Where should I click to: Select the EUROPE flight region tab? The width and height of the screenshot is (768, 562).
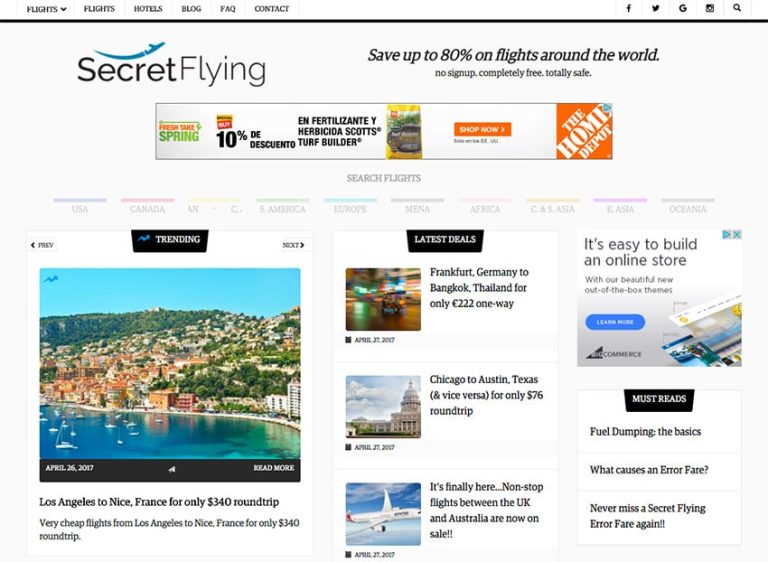(350, 207)
